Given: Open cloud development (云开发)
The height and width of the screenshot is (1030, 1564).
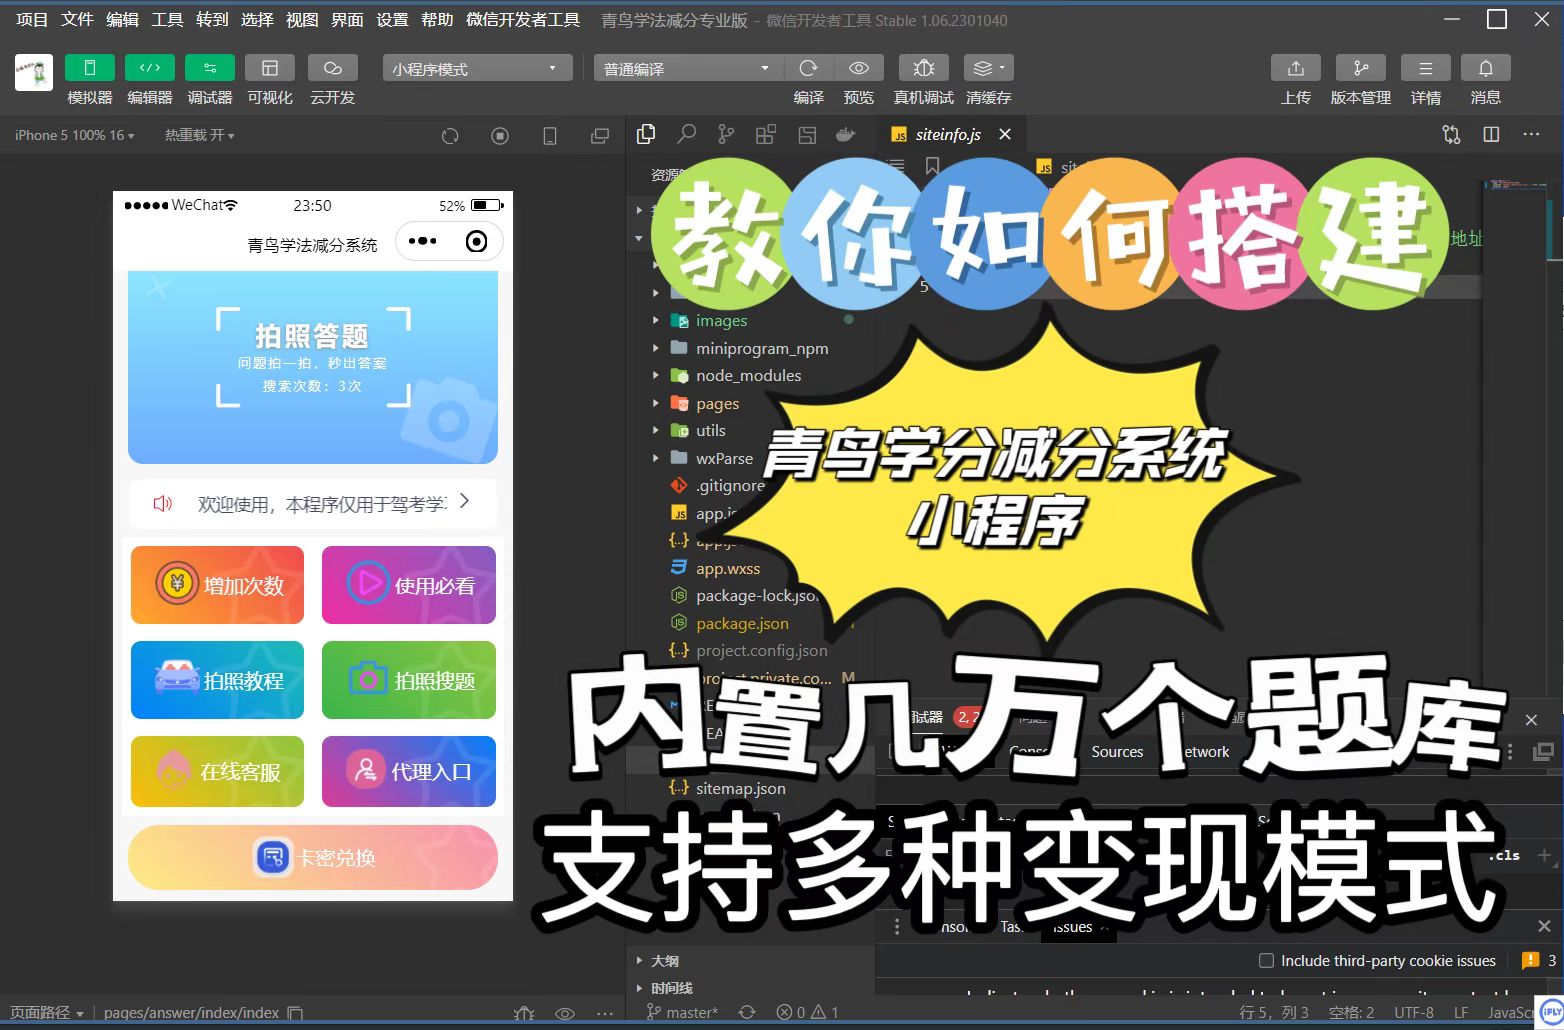Looking at the screenshot, I should (333, 68).
